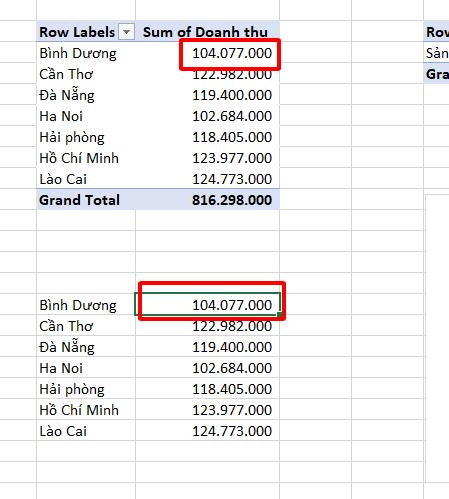Select Hồ Chí Minh label in pivot table

click(x=79, y=158)
